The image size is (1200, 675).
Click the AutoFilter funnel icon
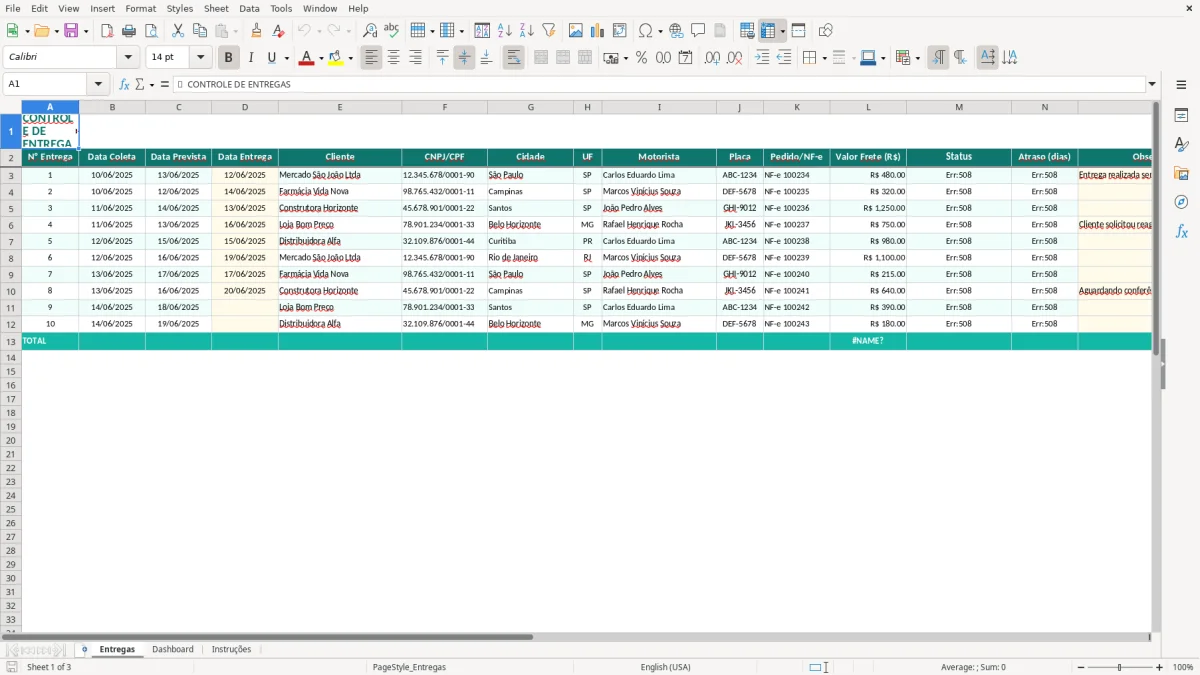click(x=548, y=31)
